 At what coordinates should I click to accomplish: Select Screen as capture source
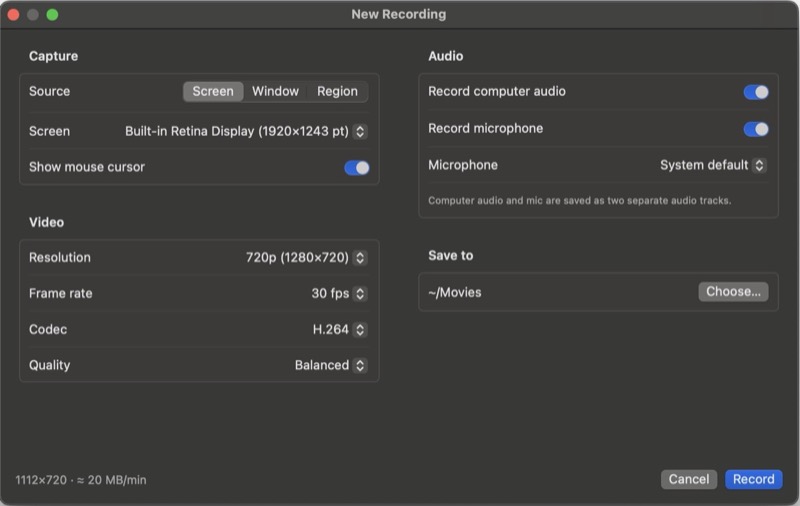(x=213, y=91)
